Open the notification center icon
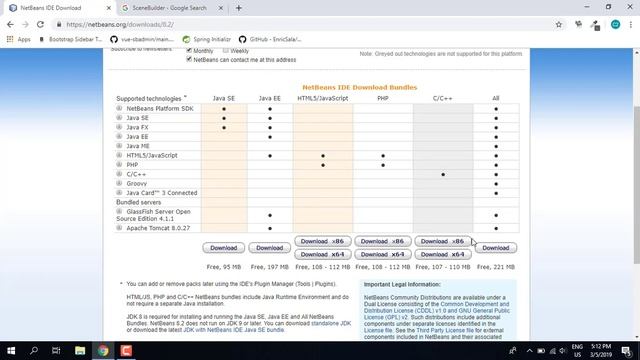Viewport: 640px width, 360px height. tap(627, 351)
